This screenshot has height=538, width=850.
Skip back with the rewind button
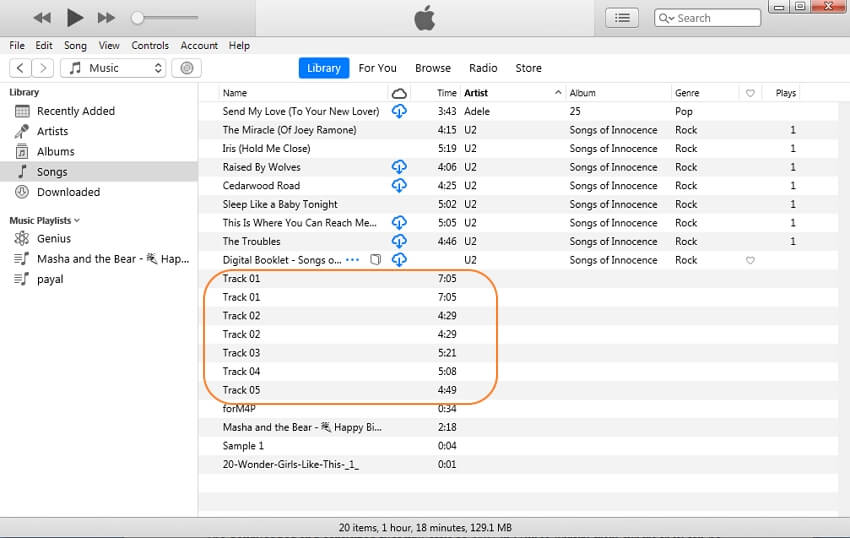click(x=42, y=18)
